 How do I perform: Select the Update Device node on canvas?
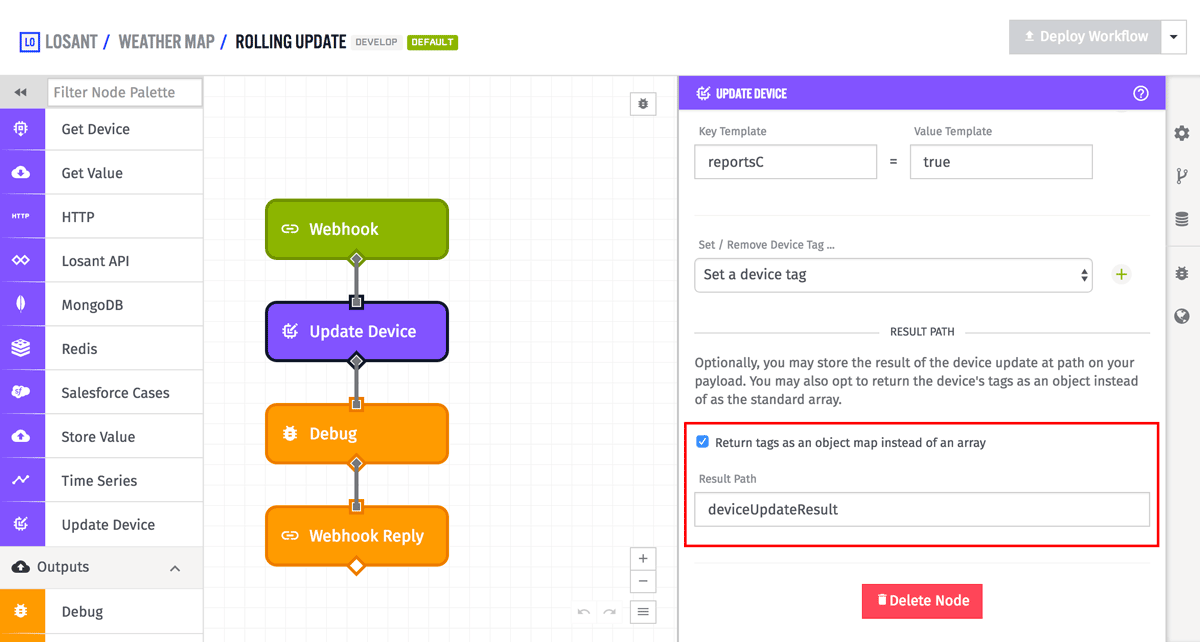tap(357, 331)
